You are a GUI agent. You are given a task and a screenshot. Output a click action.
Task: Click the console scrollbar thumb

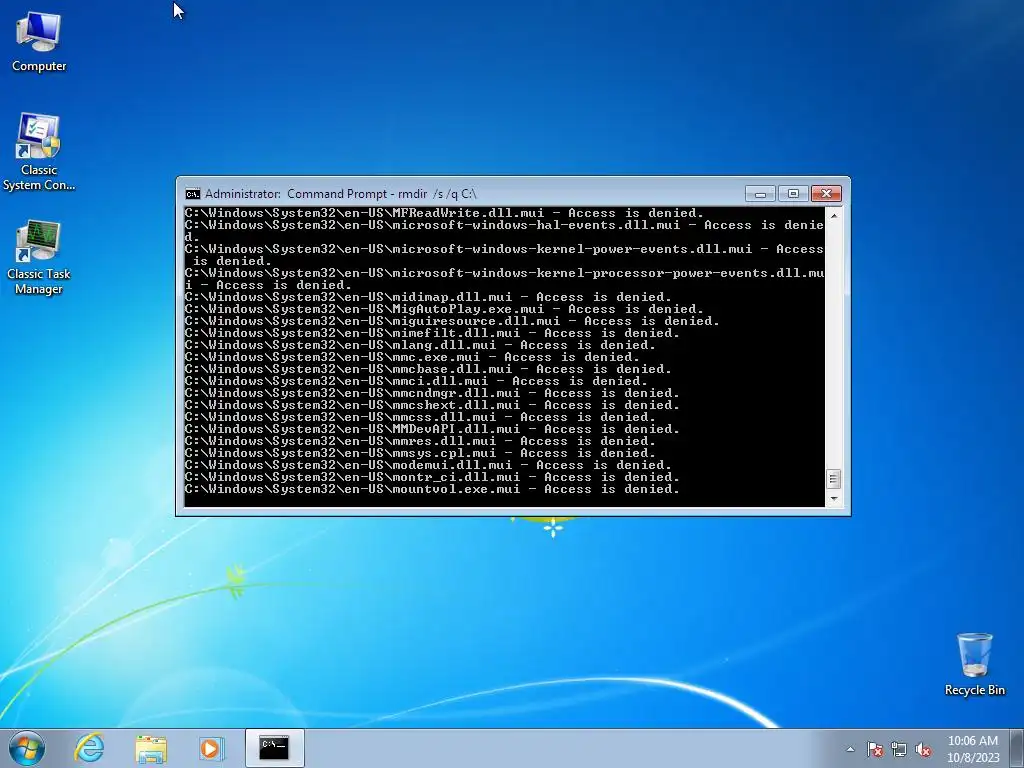coord(833,479)
